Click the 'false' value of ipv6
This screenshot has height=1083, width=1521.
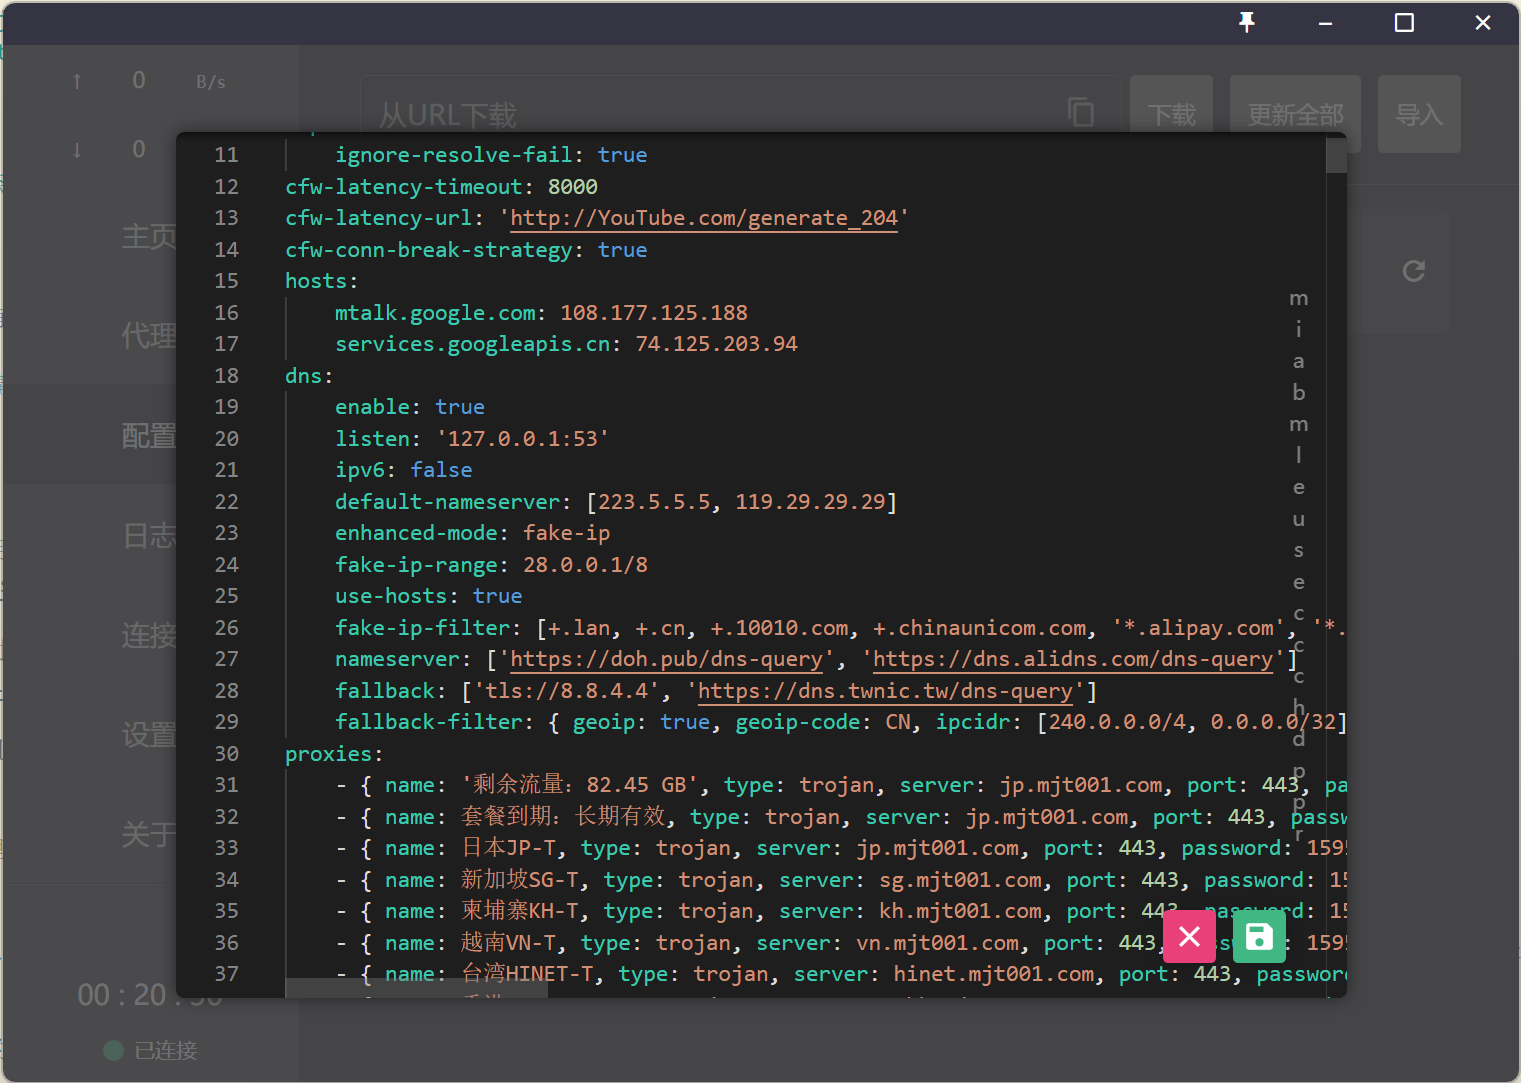pyautogui.click(x=441, y=470)
